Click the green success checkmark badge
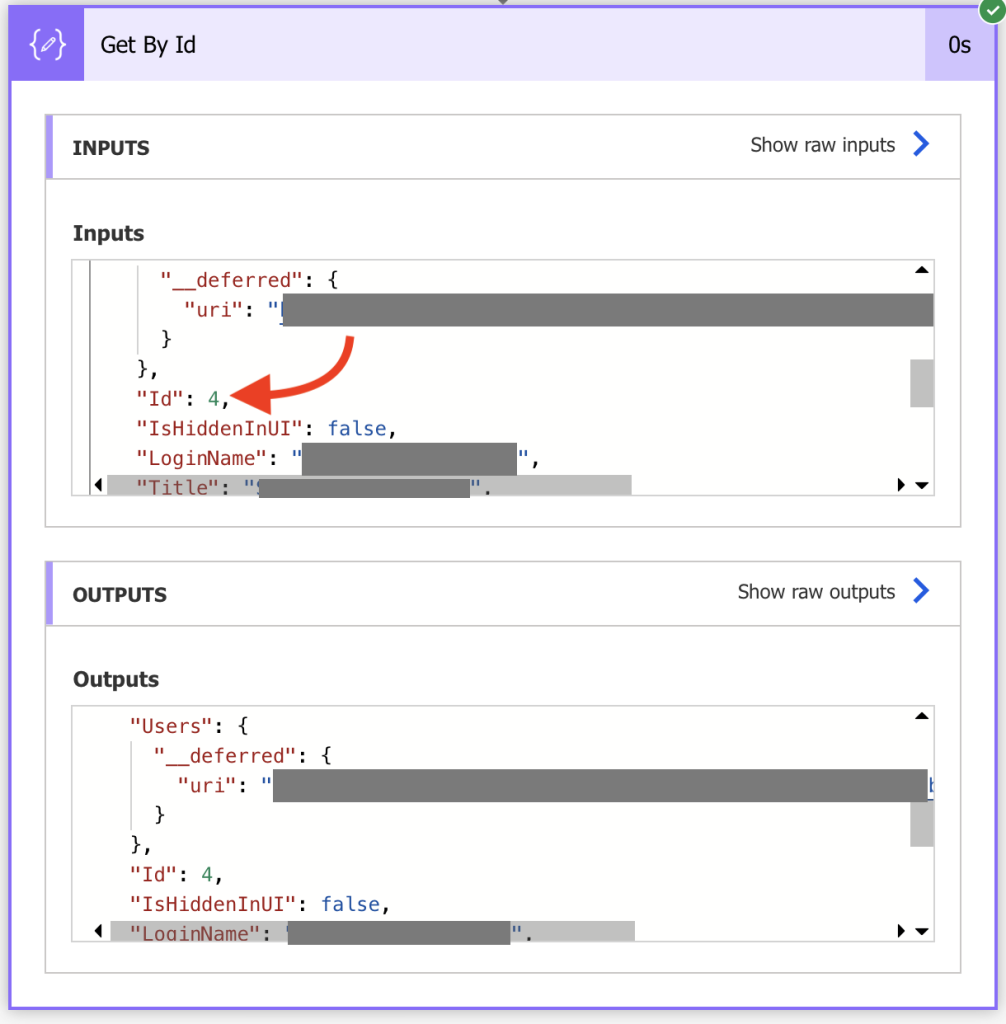Image resolution: width=1006 pixels, height=1024 pixels. point(991,11)
